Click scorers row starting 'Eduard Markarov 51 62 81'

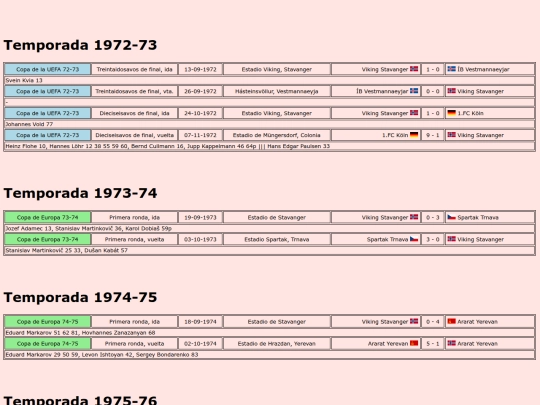pyautogui.click(x=270, y=333)
